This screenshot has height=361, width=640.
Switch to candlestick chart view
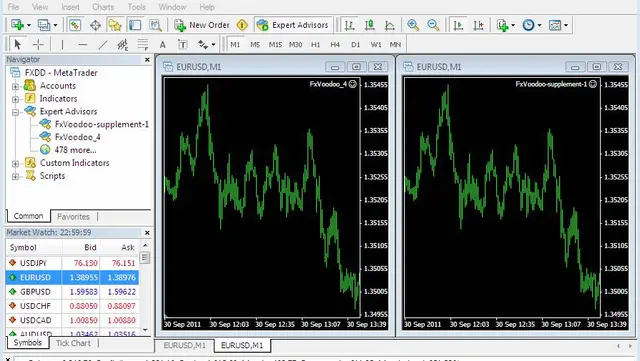tap(370, 25)
